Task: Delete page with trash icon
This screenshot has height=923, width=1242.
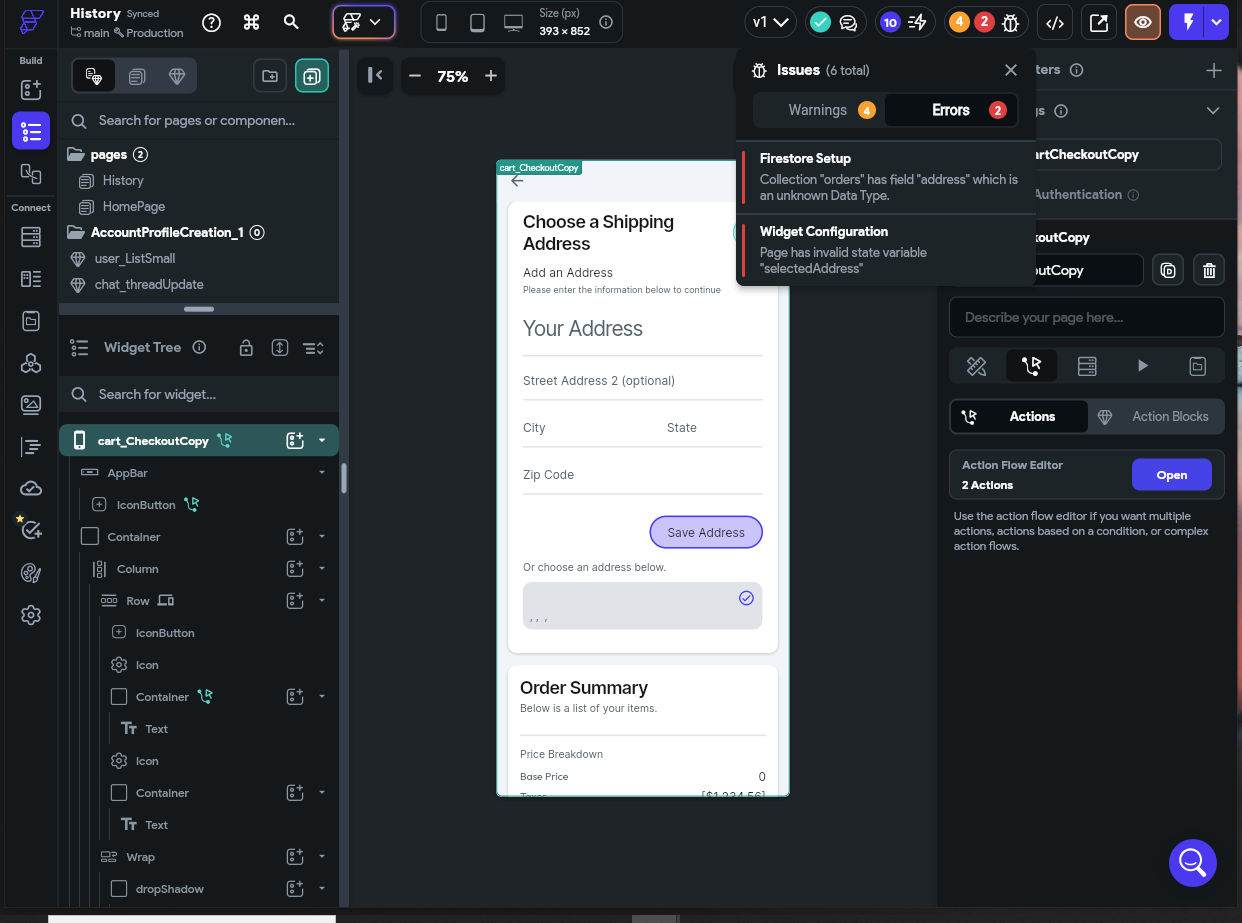Action: (1209, 270)
